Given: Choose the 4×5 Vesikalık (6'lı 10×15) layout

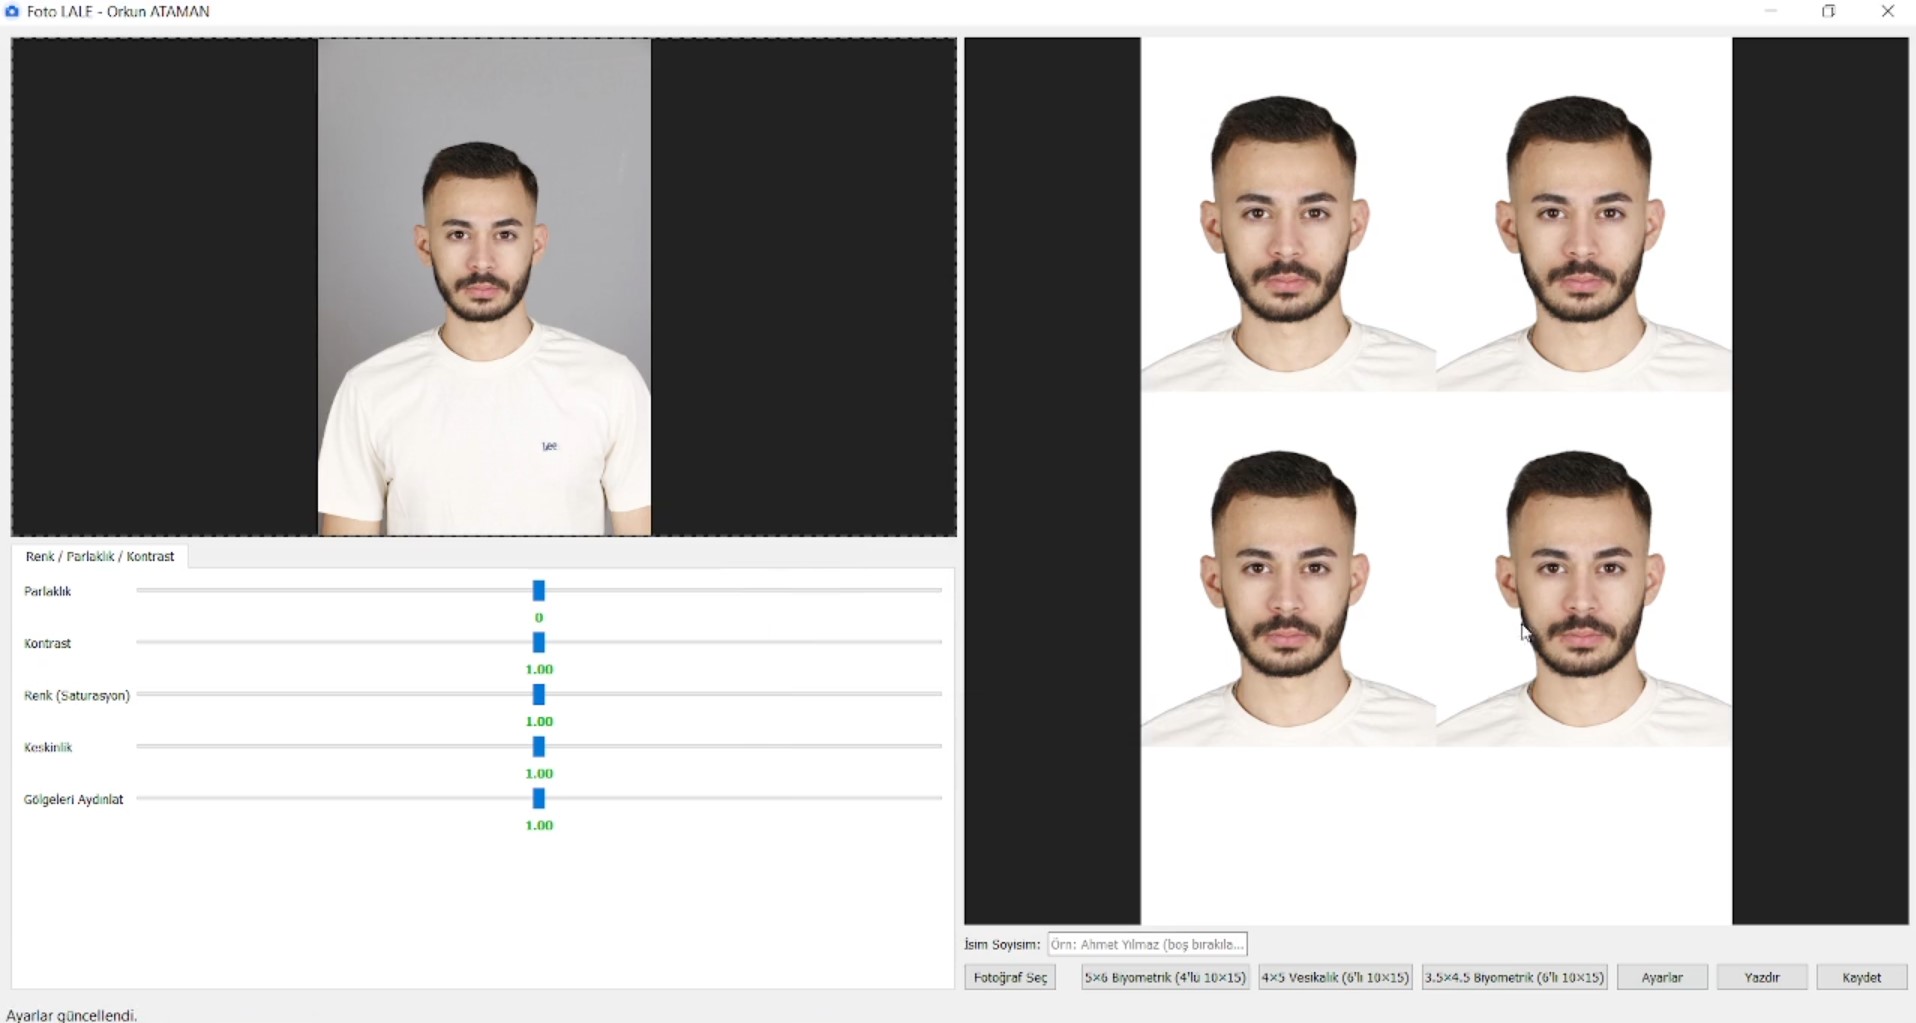Looking at the screenshot, I should [x=1335, y=977].
